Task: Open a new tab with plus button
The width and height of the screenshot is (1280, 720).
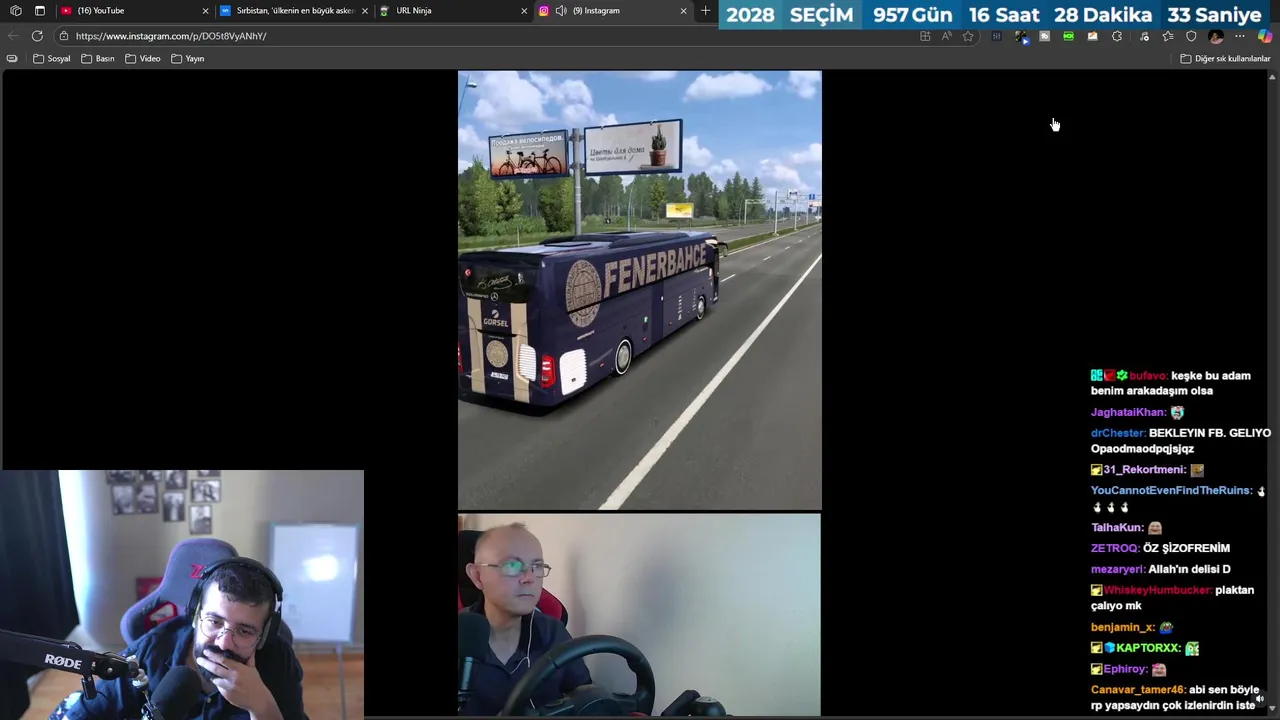Action: 705,10
